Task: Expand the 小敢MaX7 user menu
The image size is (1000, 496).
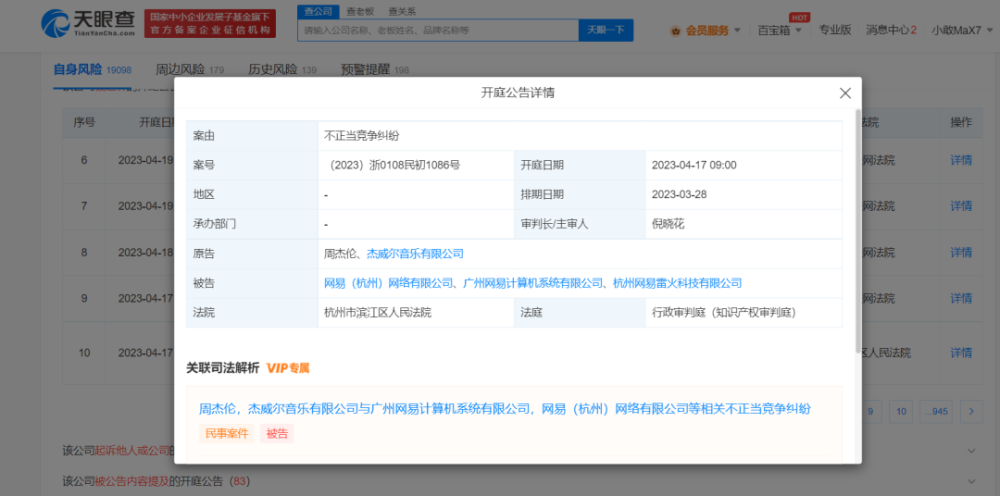Action: pos(962,30)
